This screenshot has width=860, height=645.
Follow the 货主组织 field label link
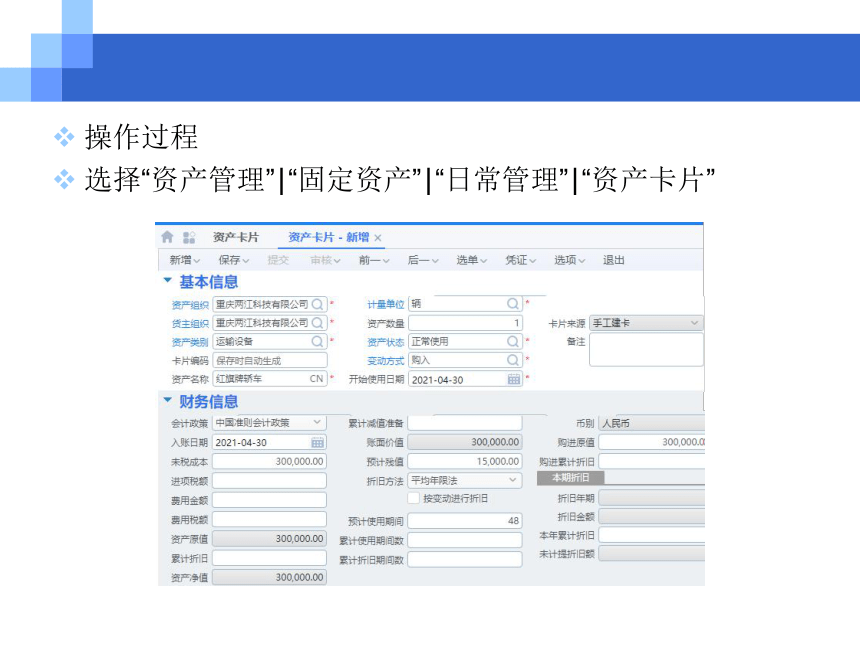190,324
